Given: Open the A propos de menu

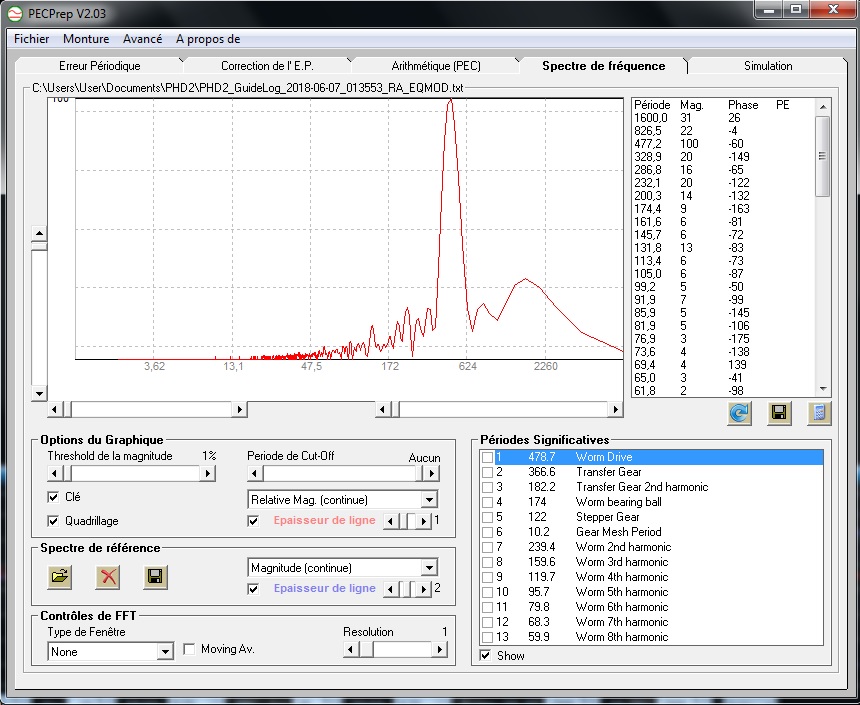Looking at the screenshot, I should 208,39.
